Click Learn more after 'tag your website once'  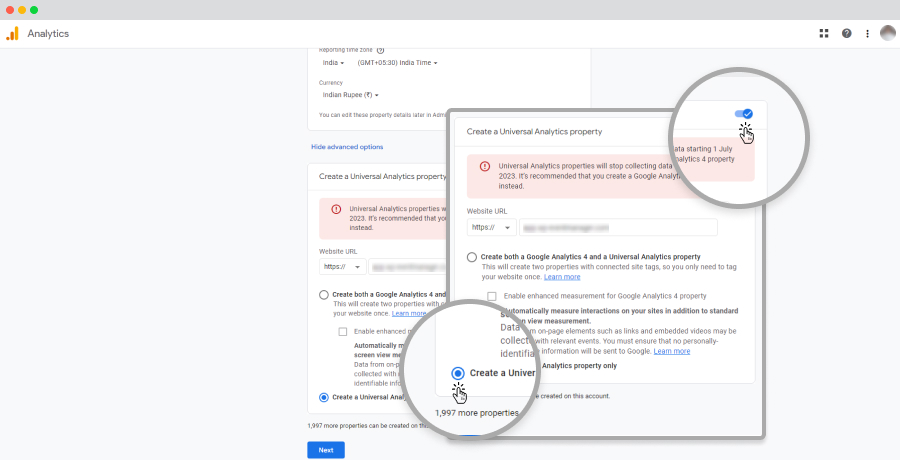tap(562, 277)
